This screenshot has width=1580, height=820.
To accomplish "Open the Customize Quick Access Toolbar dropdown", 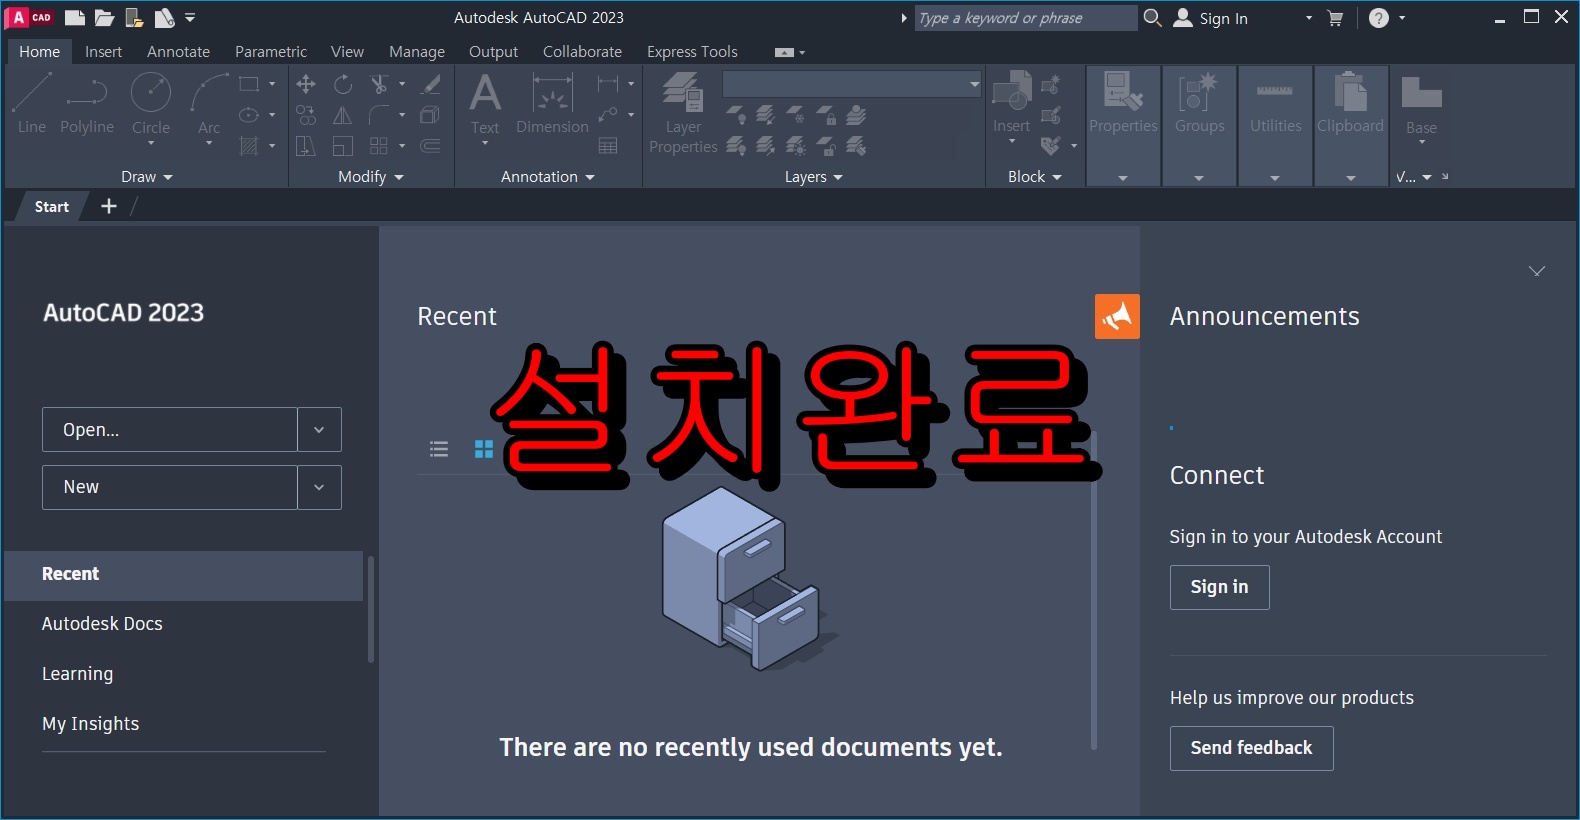I will [190, 18].
